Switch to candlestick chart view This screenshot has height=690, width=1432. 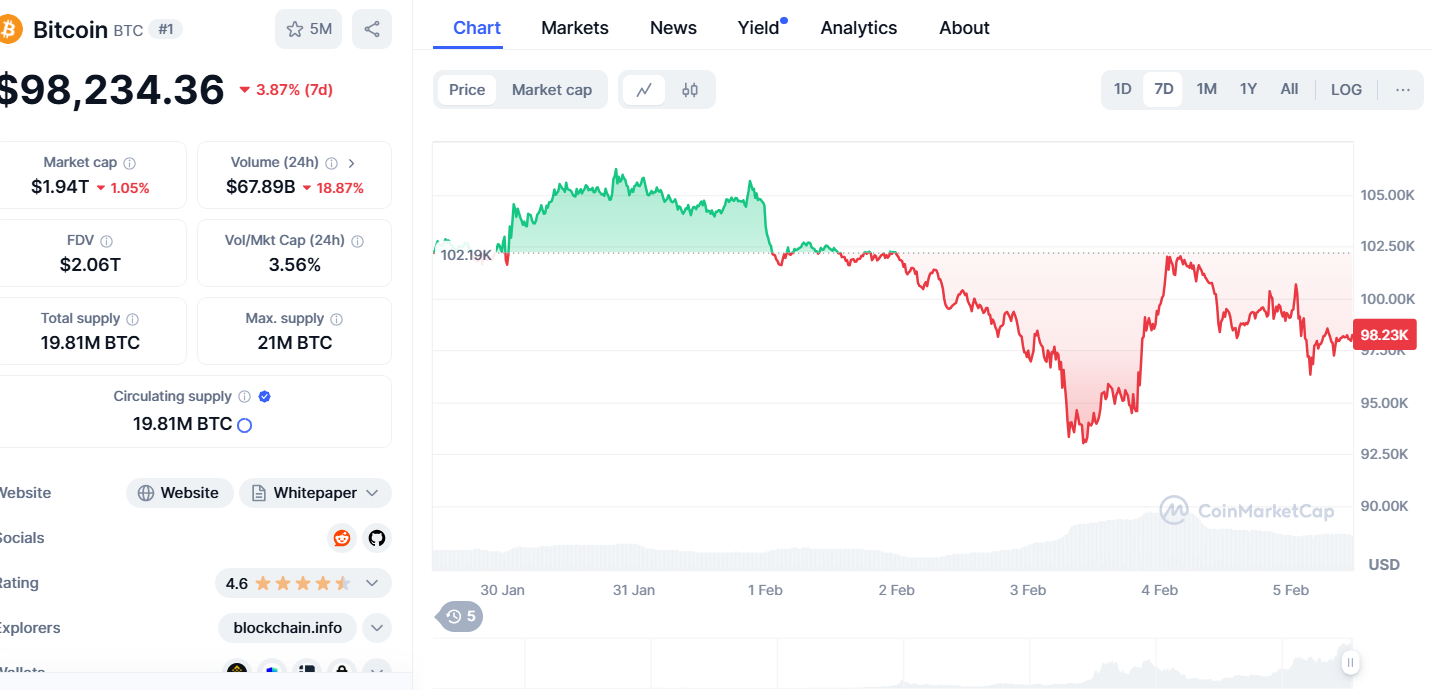click(x=690, y=90)
